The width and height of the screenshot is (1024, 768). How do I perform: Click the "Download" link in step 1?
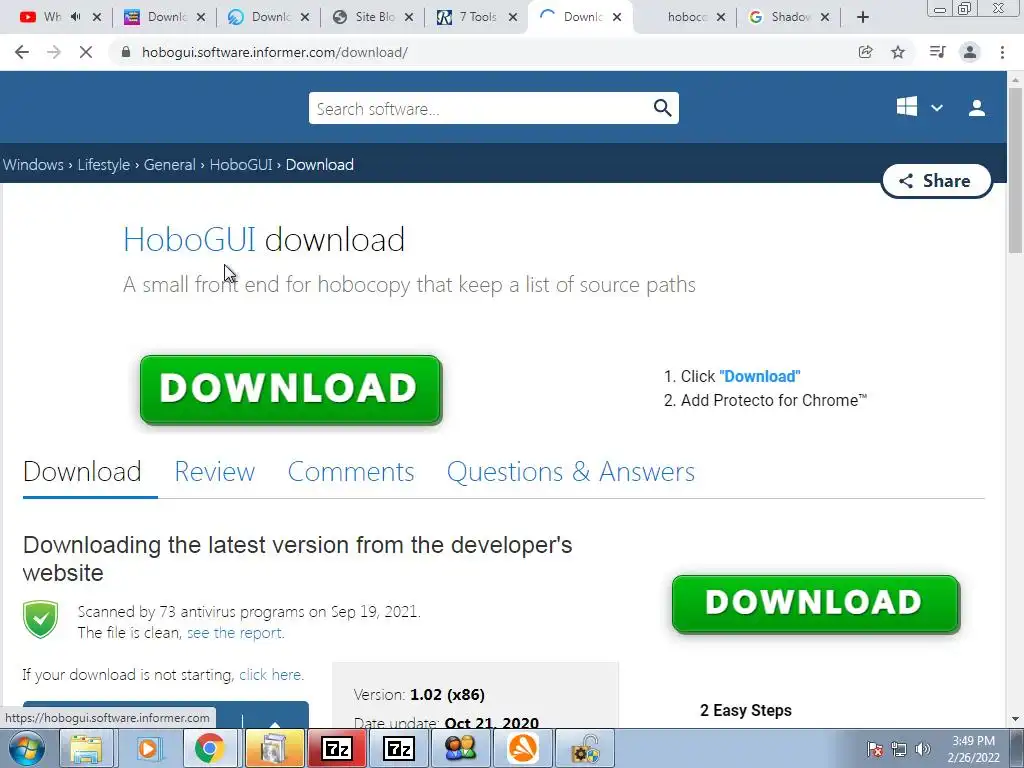[760, 376]
